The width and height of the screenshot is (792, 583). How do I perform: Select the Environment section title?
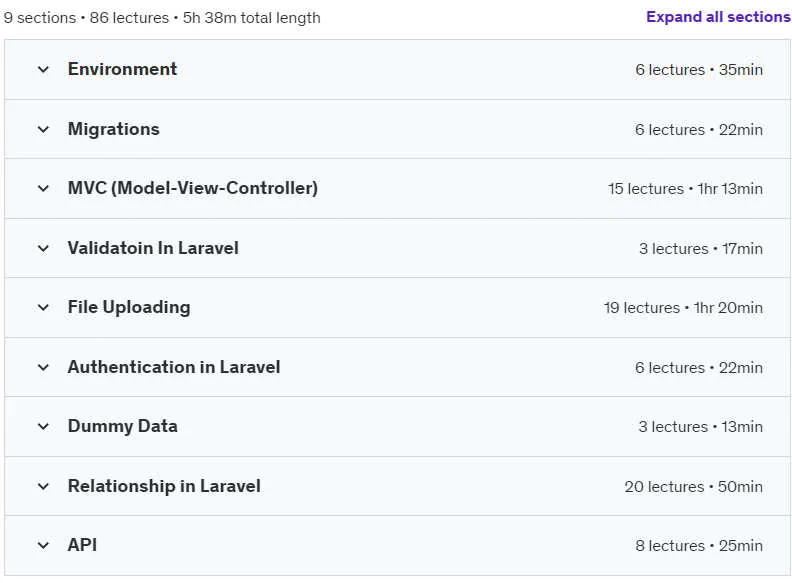122,69
